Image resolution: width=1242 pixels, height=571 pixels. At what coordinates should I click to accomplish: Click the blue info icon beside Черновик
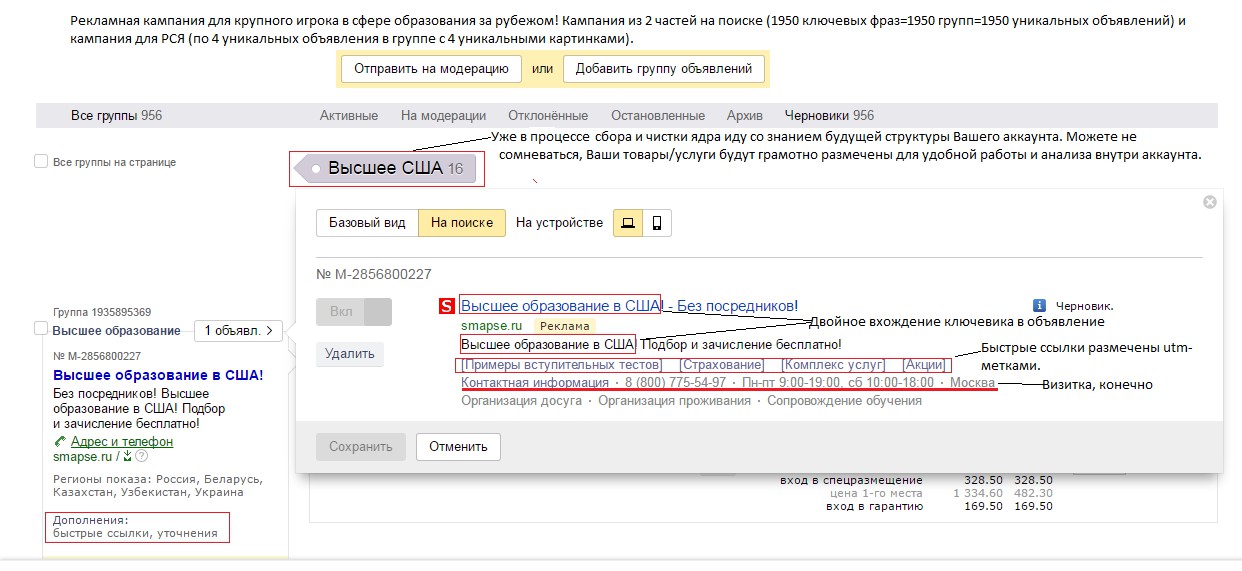point(1039,306)
